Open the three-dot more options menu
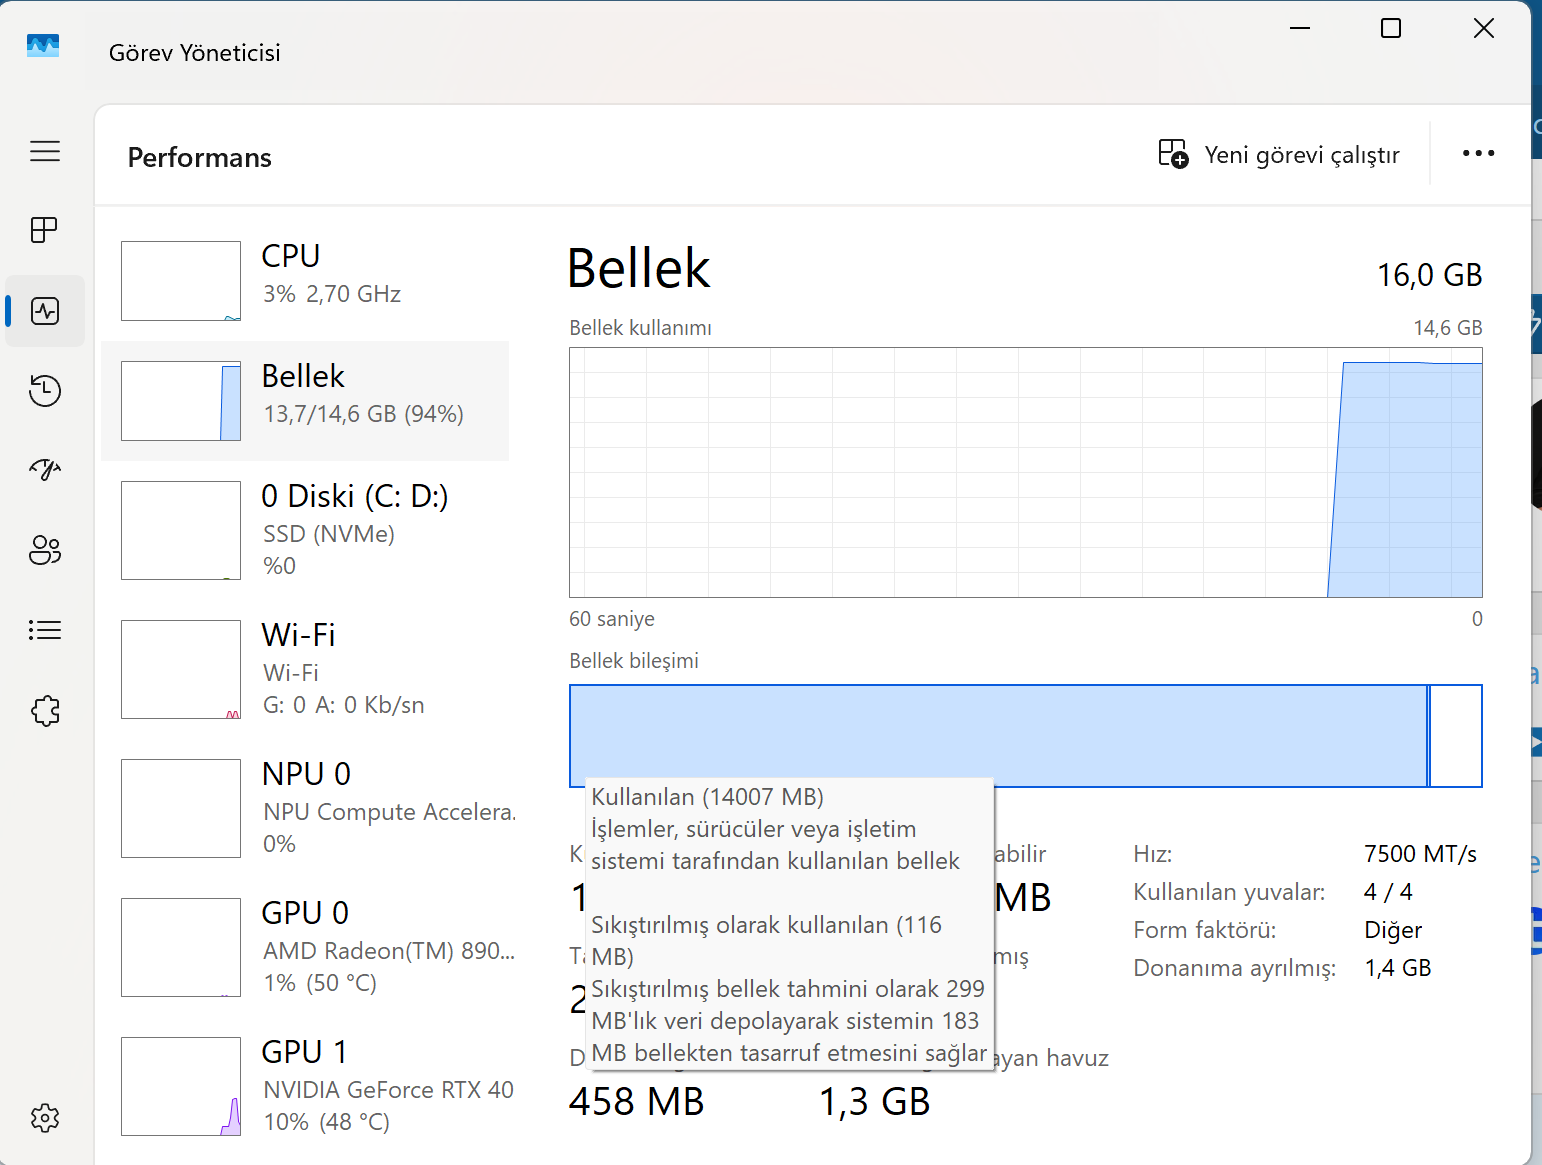 pos(1478,153)
